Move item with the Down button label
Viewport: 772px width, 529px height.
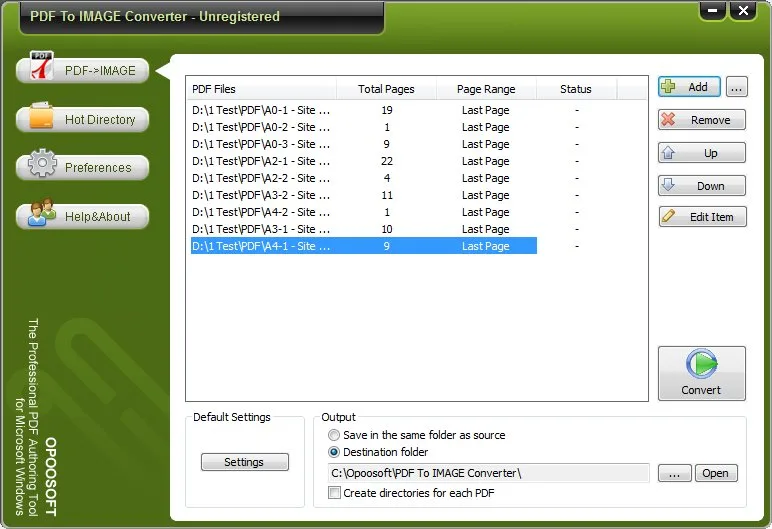click(710, 186)
